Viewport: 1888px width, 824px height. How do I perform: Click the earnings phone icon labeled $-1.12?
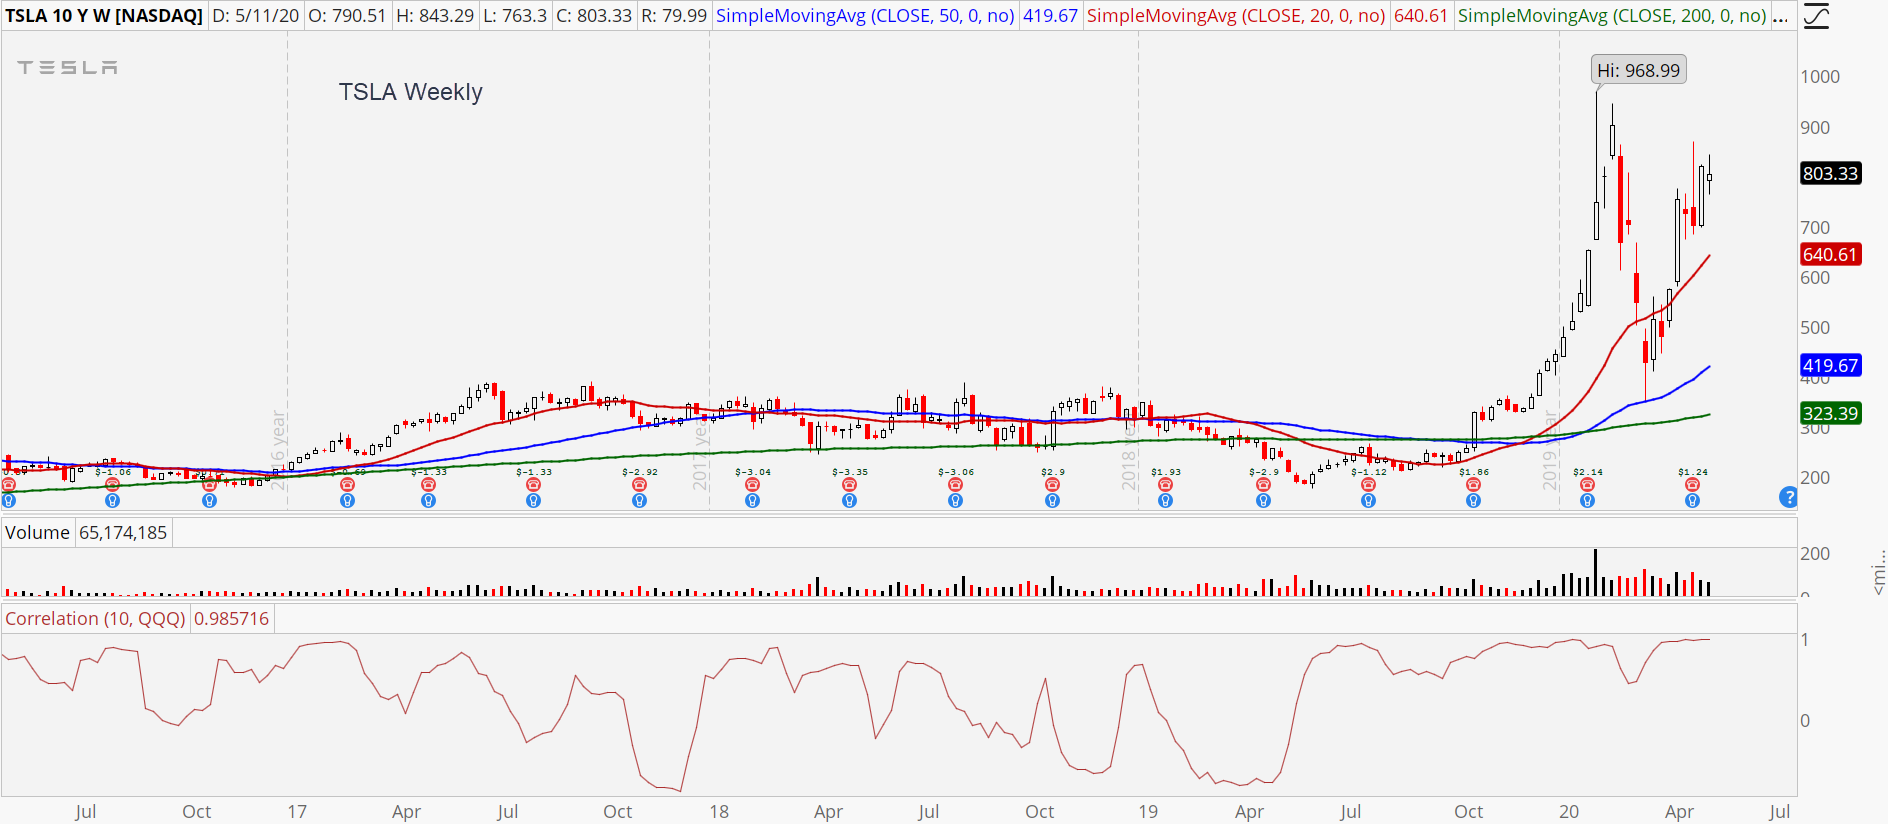click(1368, 485)
